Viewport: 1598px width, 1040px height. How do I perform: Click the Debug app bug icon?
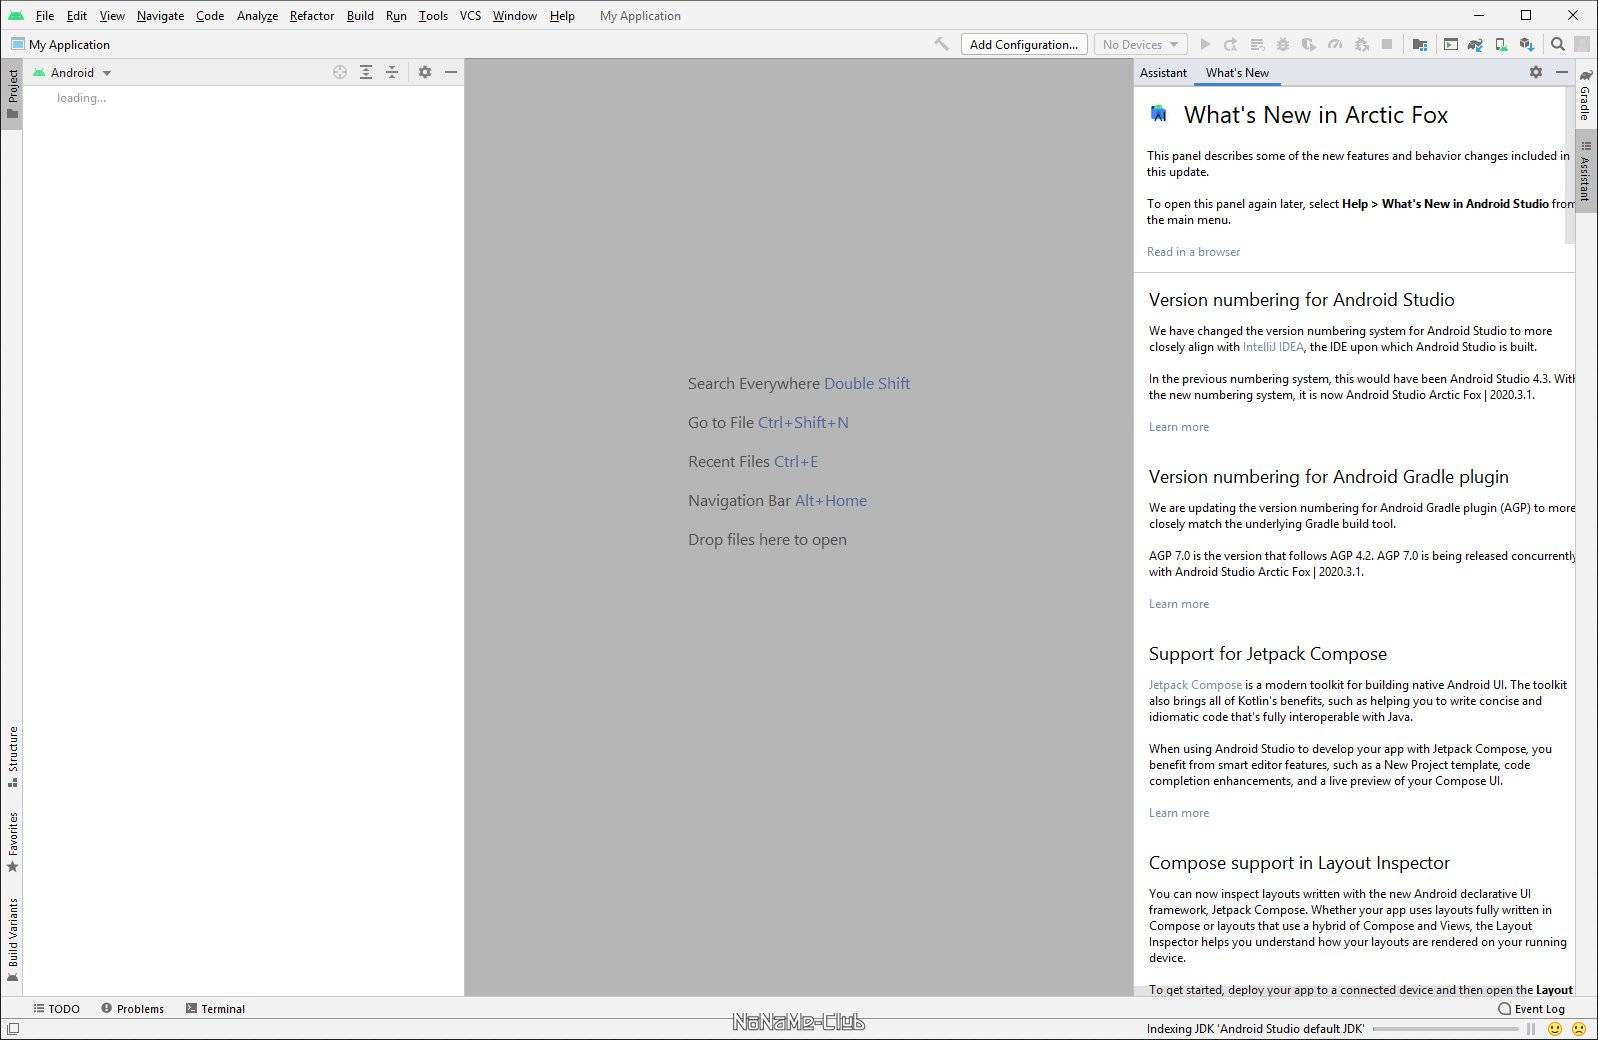[1283, 44]
